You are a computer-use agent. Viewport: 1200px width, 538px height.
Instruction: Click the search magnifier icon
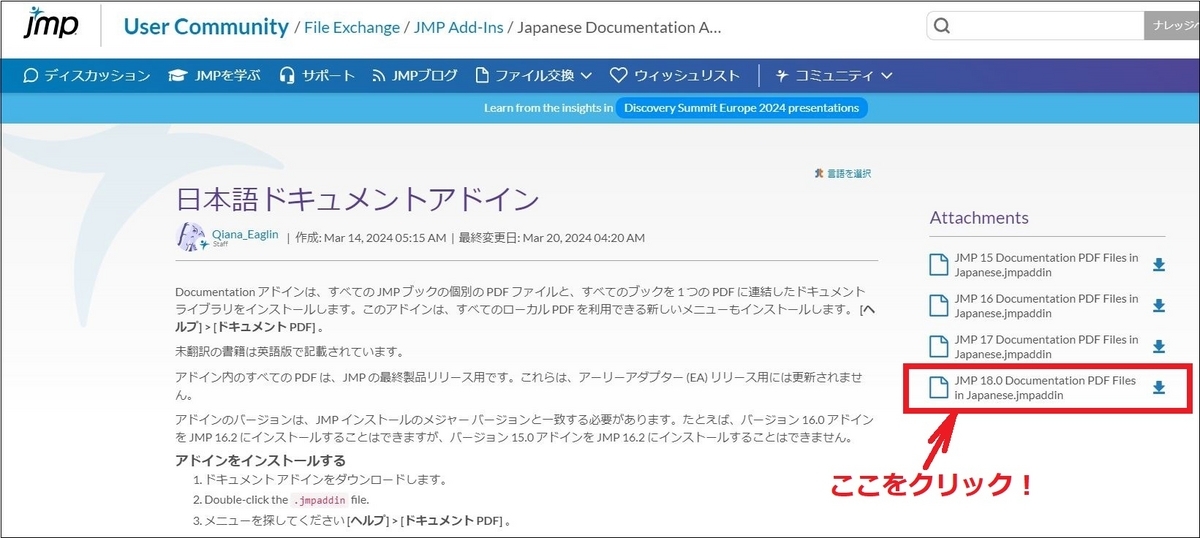(x=942, y=27)
